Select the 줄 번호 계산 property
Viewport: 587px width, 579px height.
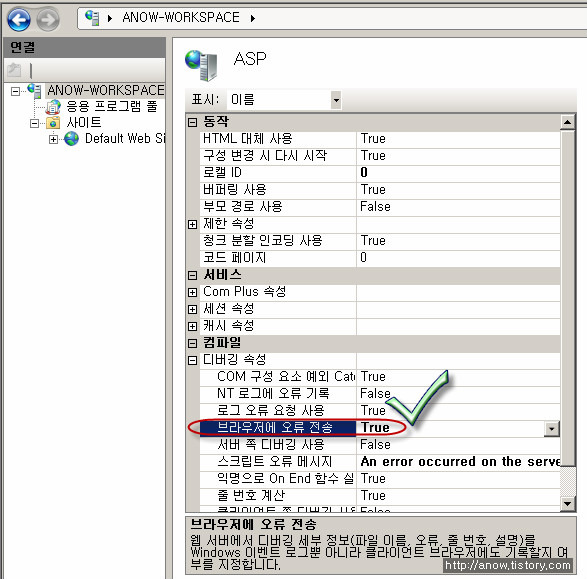pyautogui.click(x=278, y=496)
